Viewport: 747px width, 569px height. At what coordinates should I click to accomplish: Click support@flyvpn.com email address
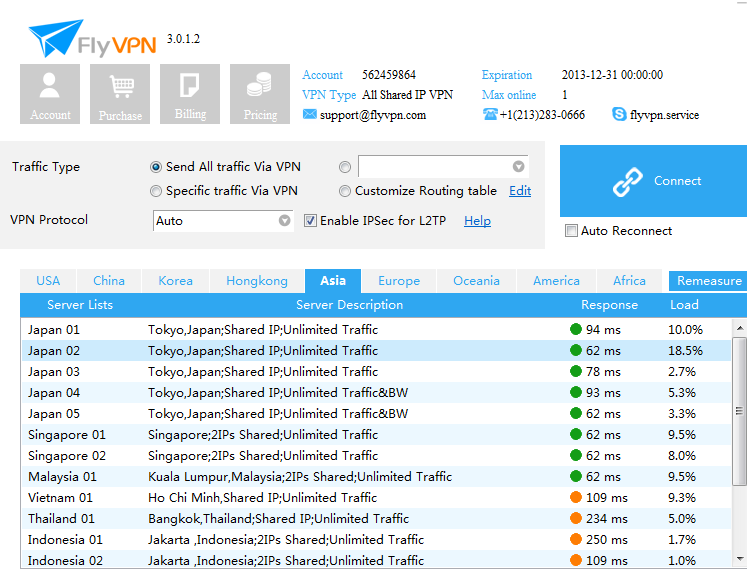373,115
